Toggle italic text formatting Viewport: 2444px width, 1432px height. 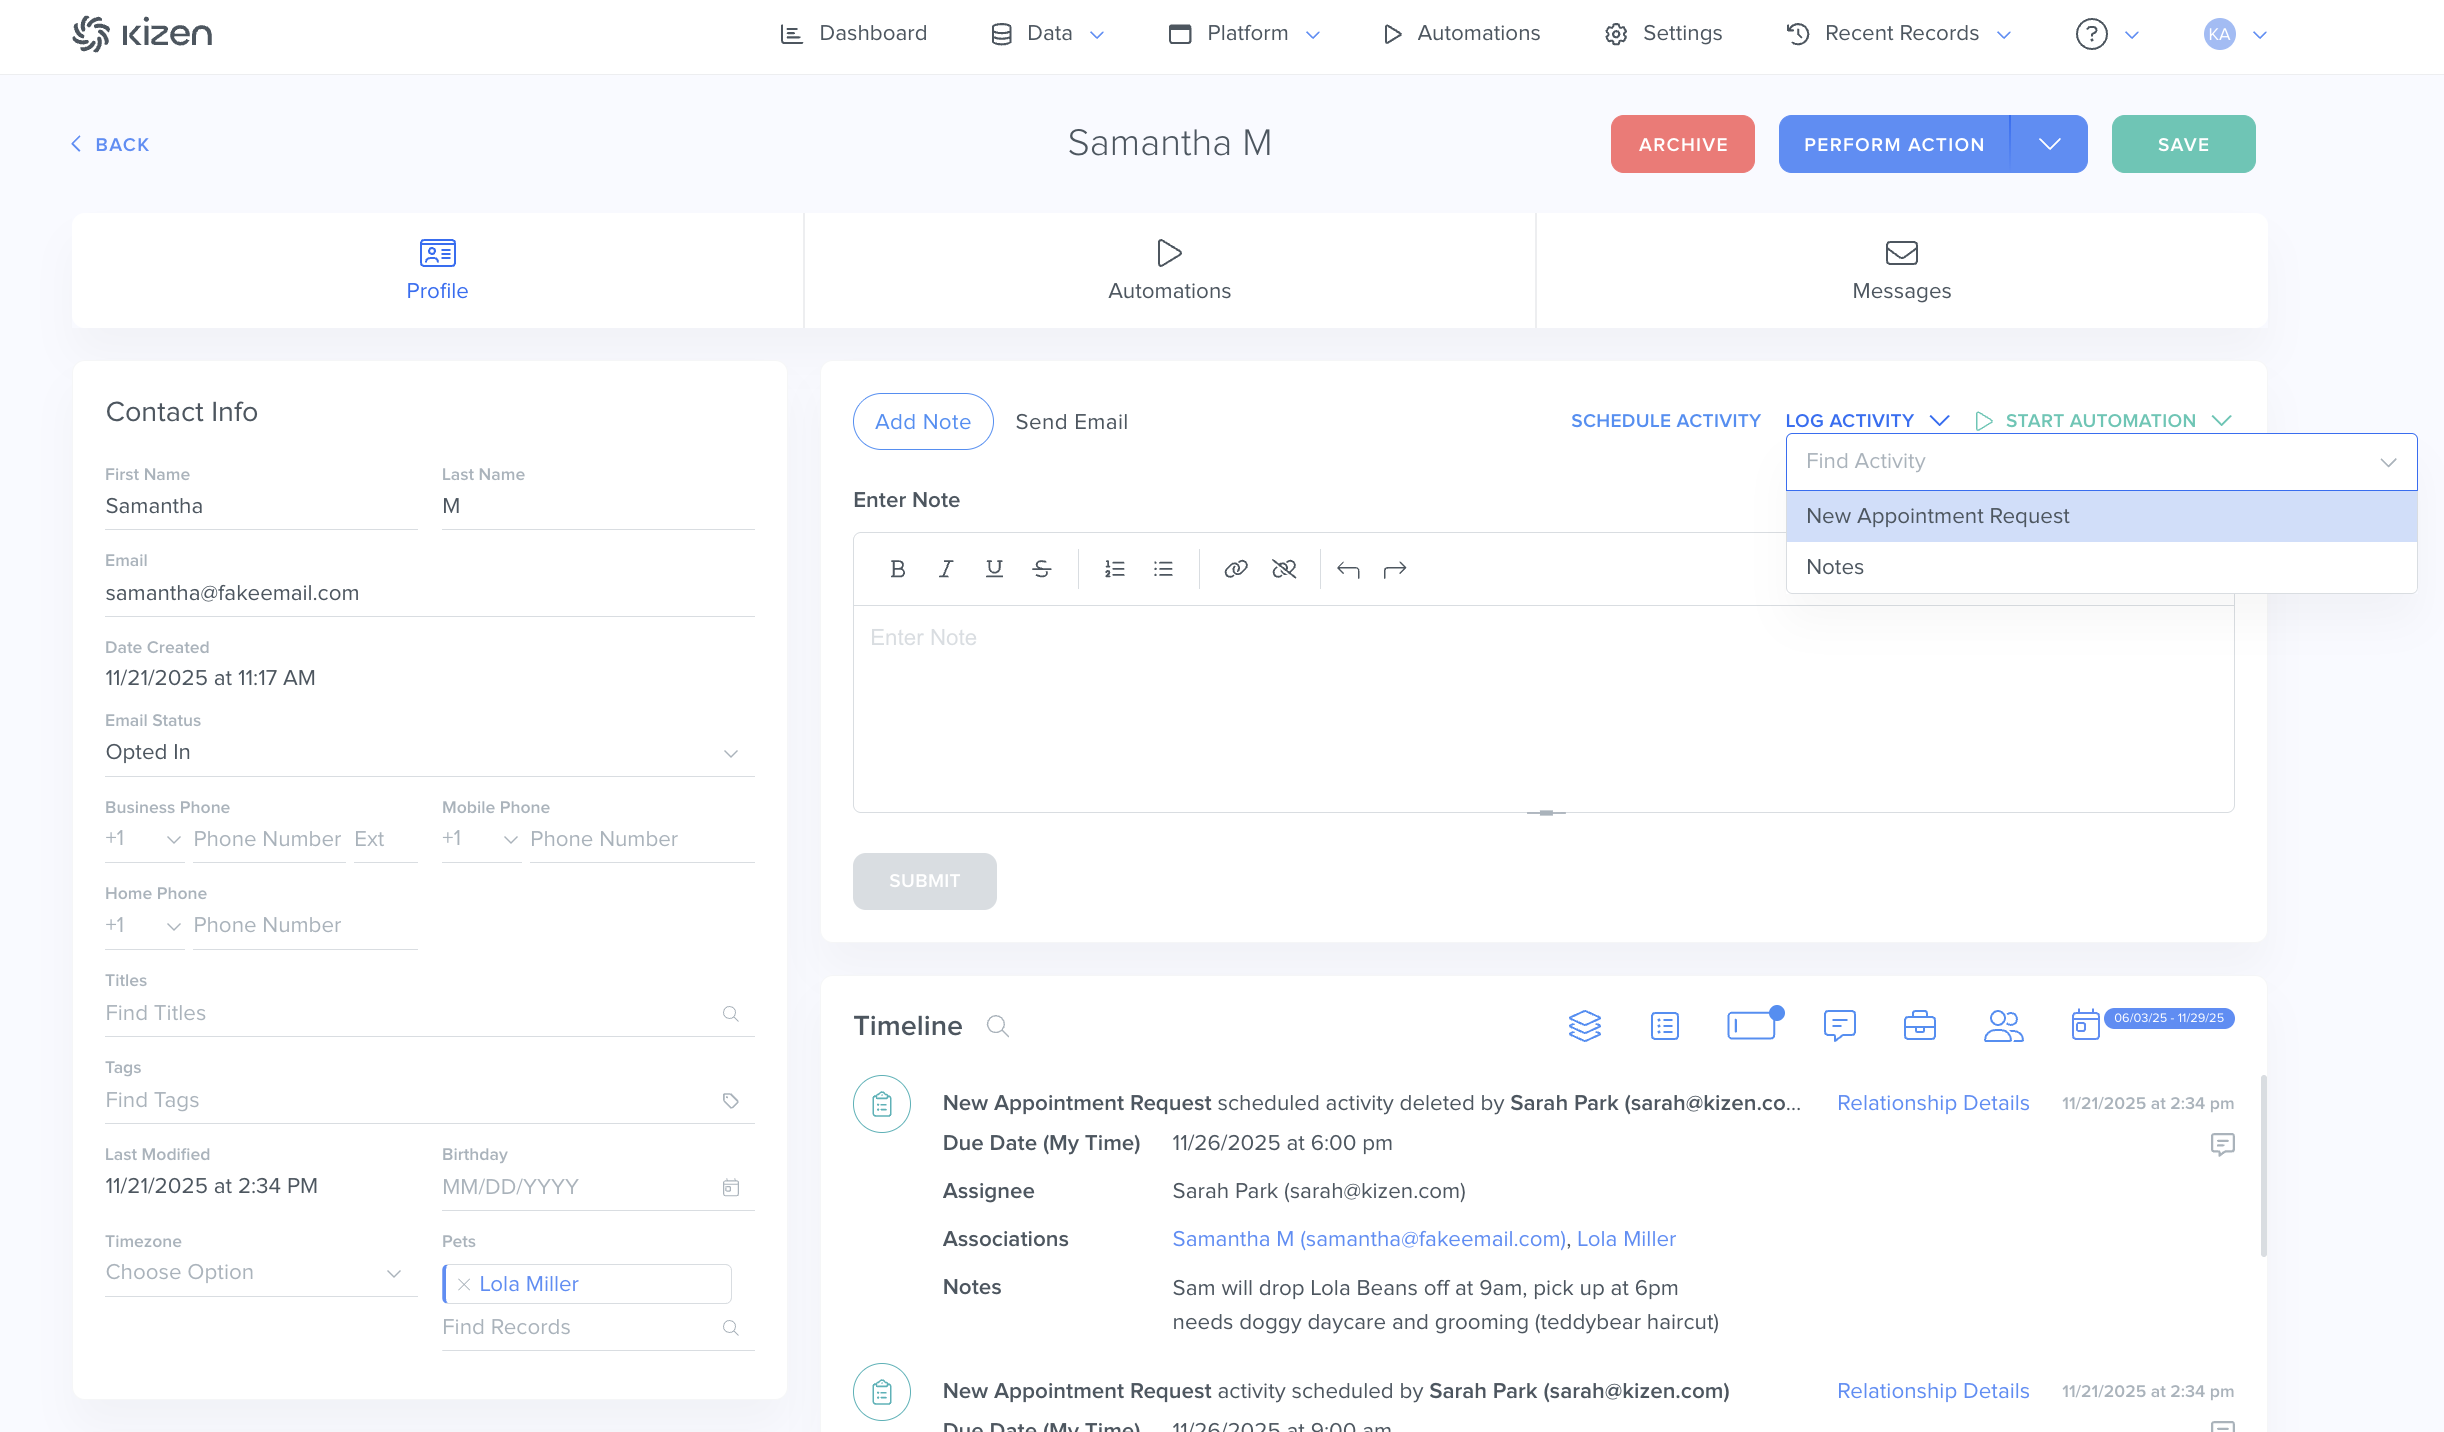(x=945, y=569)
